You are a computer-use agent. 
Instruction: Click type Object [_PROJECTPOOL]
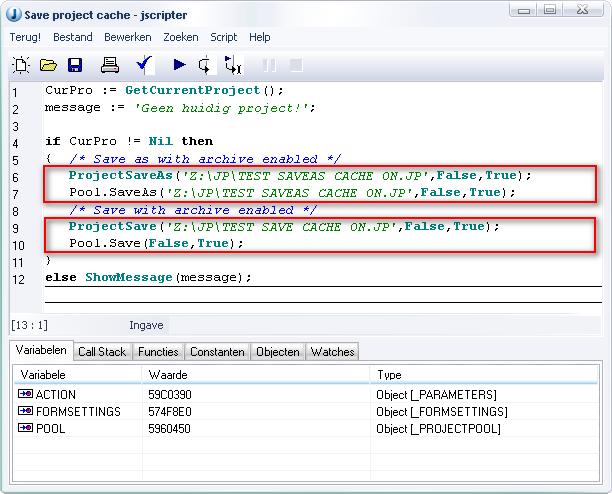(x=438, y=429)
